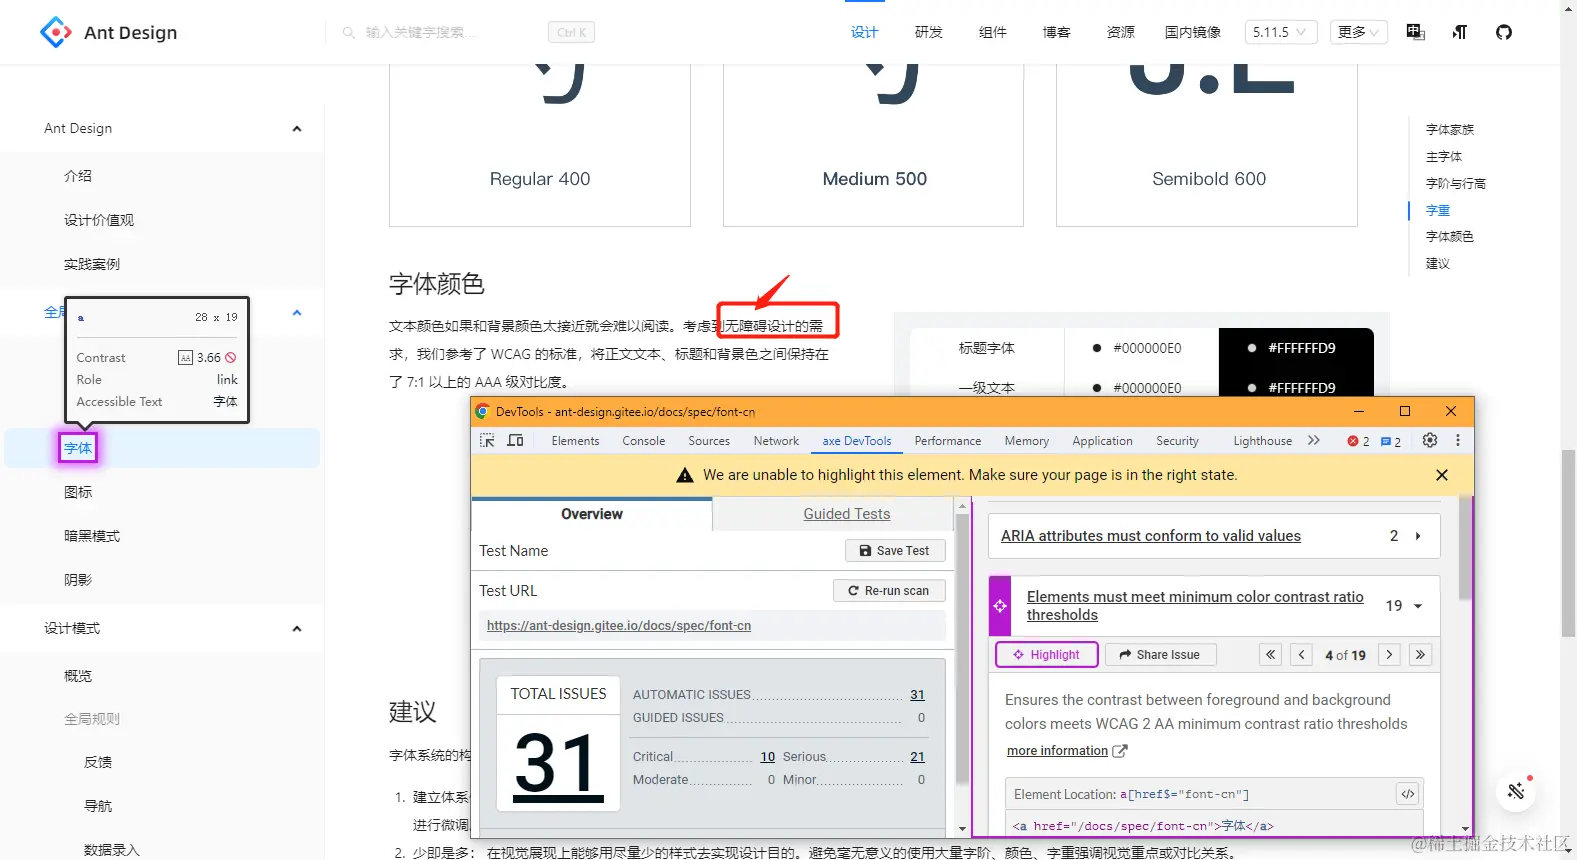Viewport: 1577px width, 860px height.
Task: Click the Save Test button
Action: (895, 551)
